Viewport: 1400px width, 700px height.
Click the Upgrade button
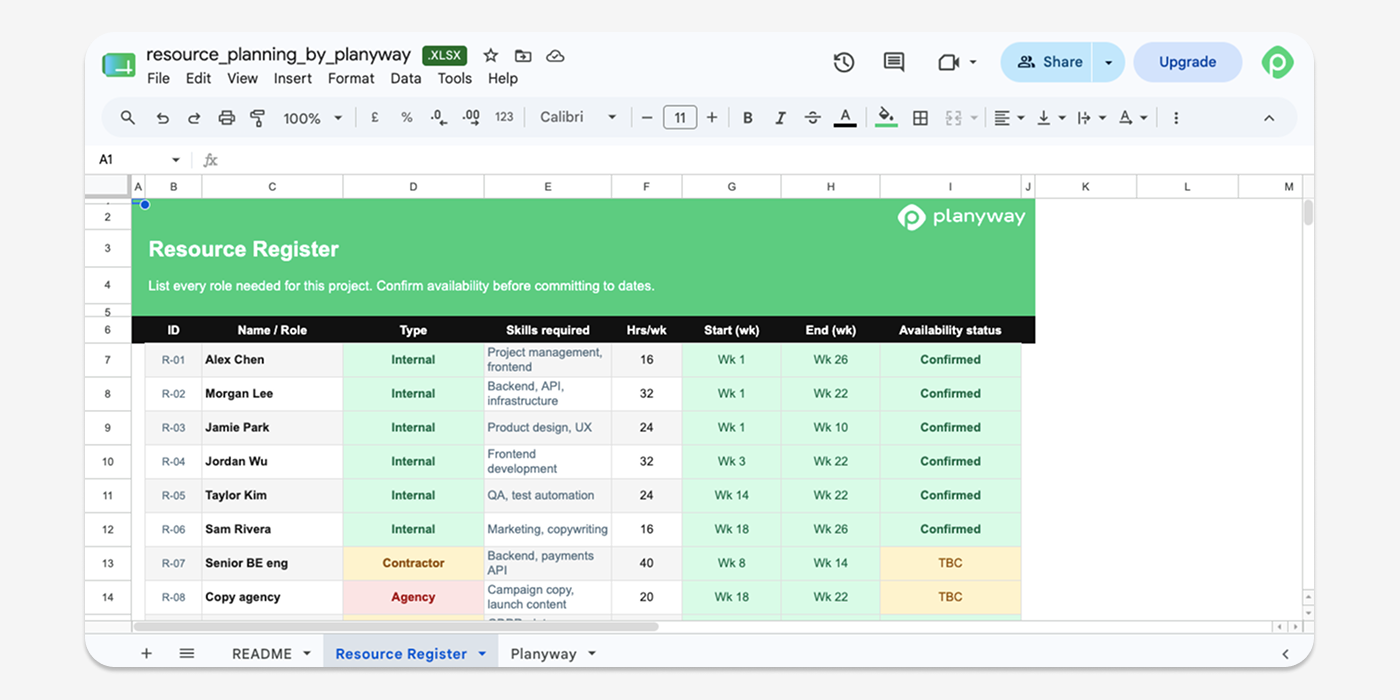click(x=1188, y=62)
